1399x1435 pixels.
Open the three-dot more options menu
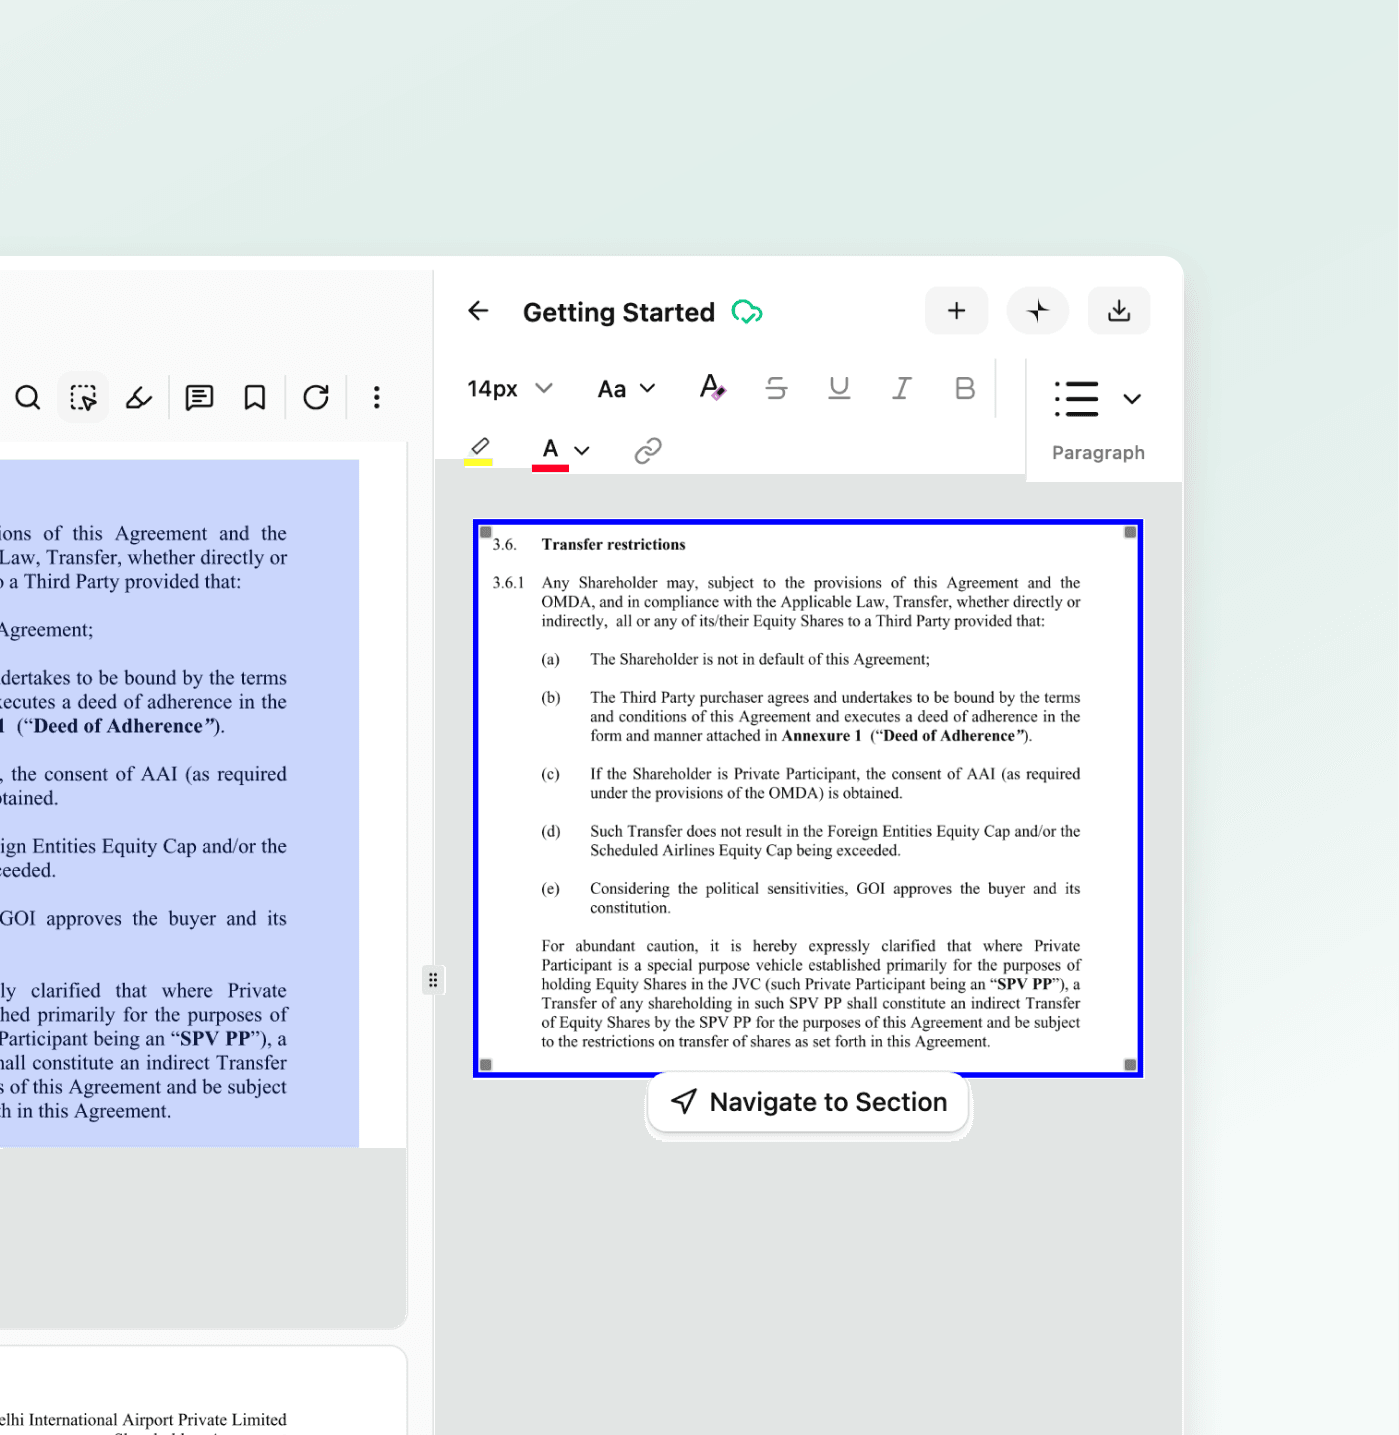pos(377,398)
